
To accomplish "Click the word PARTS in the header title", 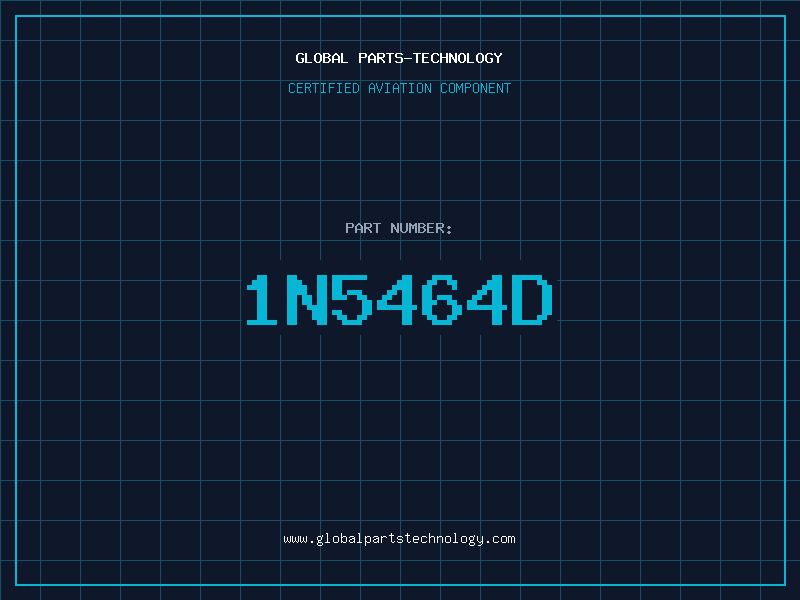I will point(381,58).
